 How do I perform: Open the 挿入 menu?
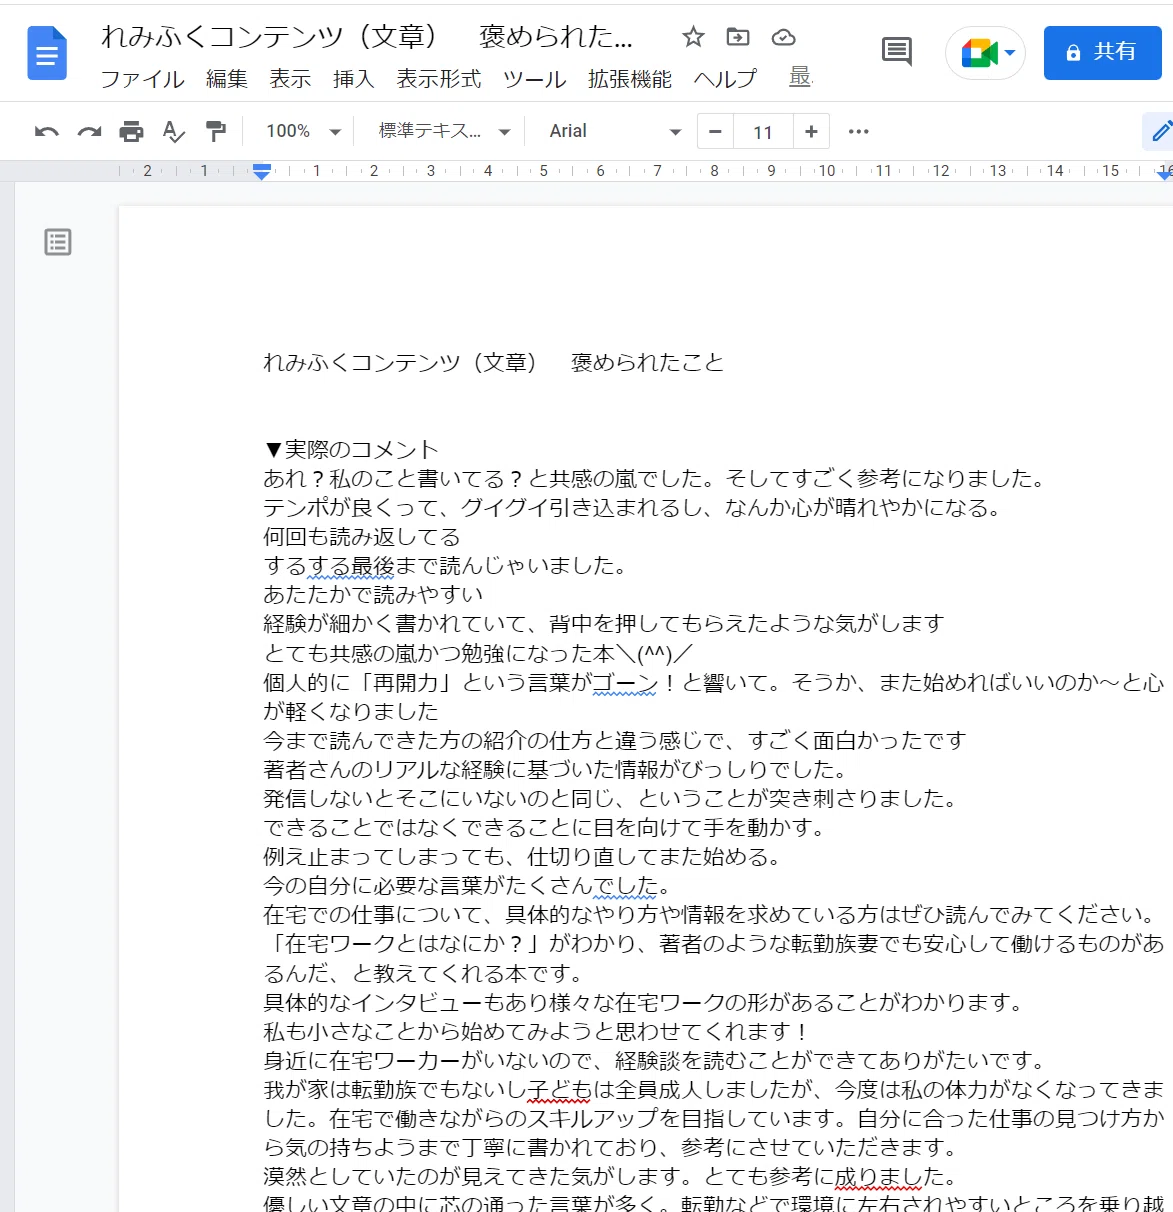pyautogui.click(x=353, y=78)
